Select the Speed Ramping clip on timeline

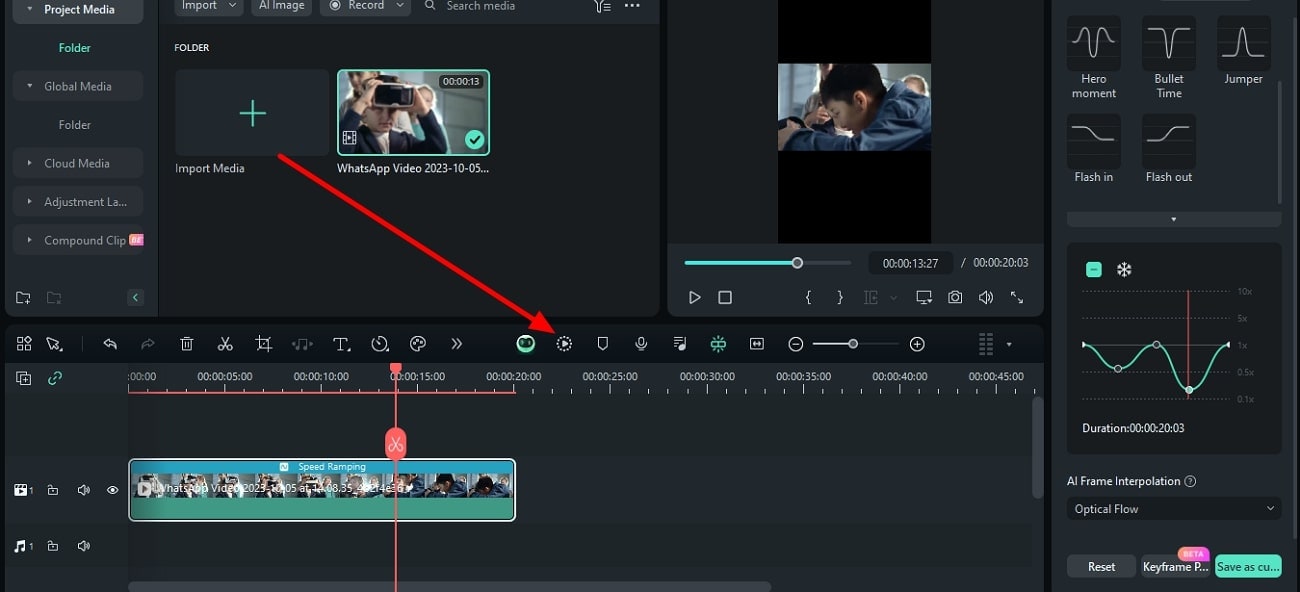click(322, 490)
